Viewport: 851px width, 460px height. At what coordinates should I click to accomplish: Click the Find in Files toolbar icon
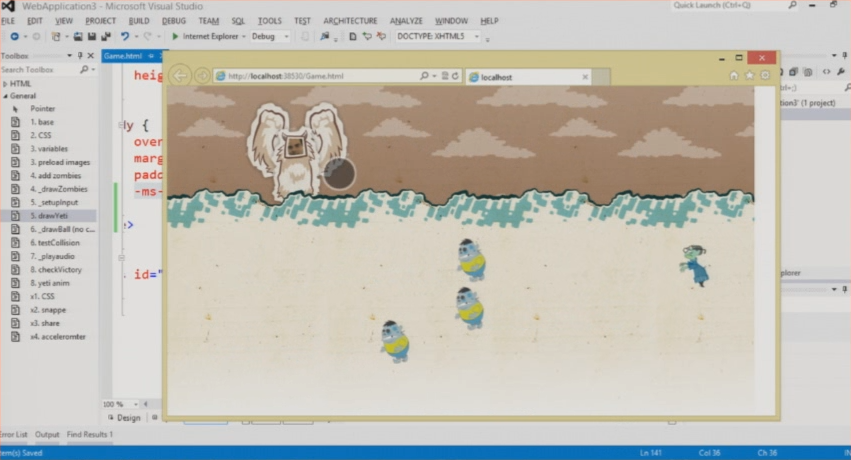[x=325, y=36]
